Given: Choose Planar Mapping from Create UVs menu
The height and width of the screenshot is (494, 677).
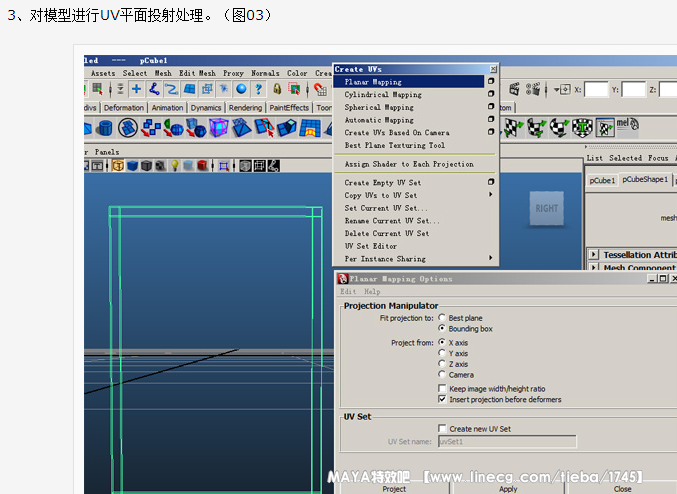Looking at the screenshot, I should coord(373,82).
